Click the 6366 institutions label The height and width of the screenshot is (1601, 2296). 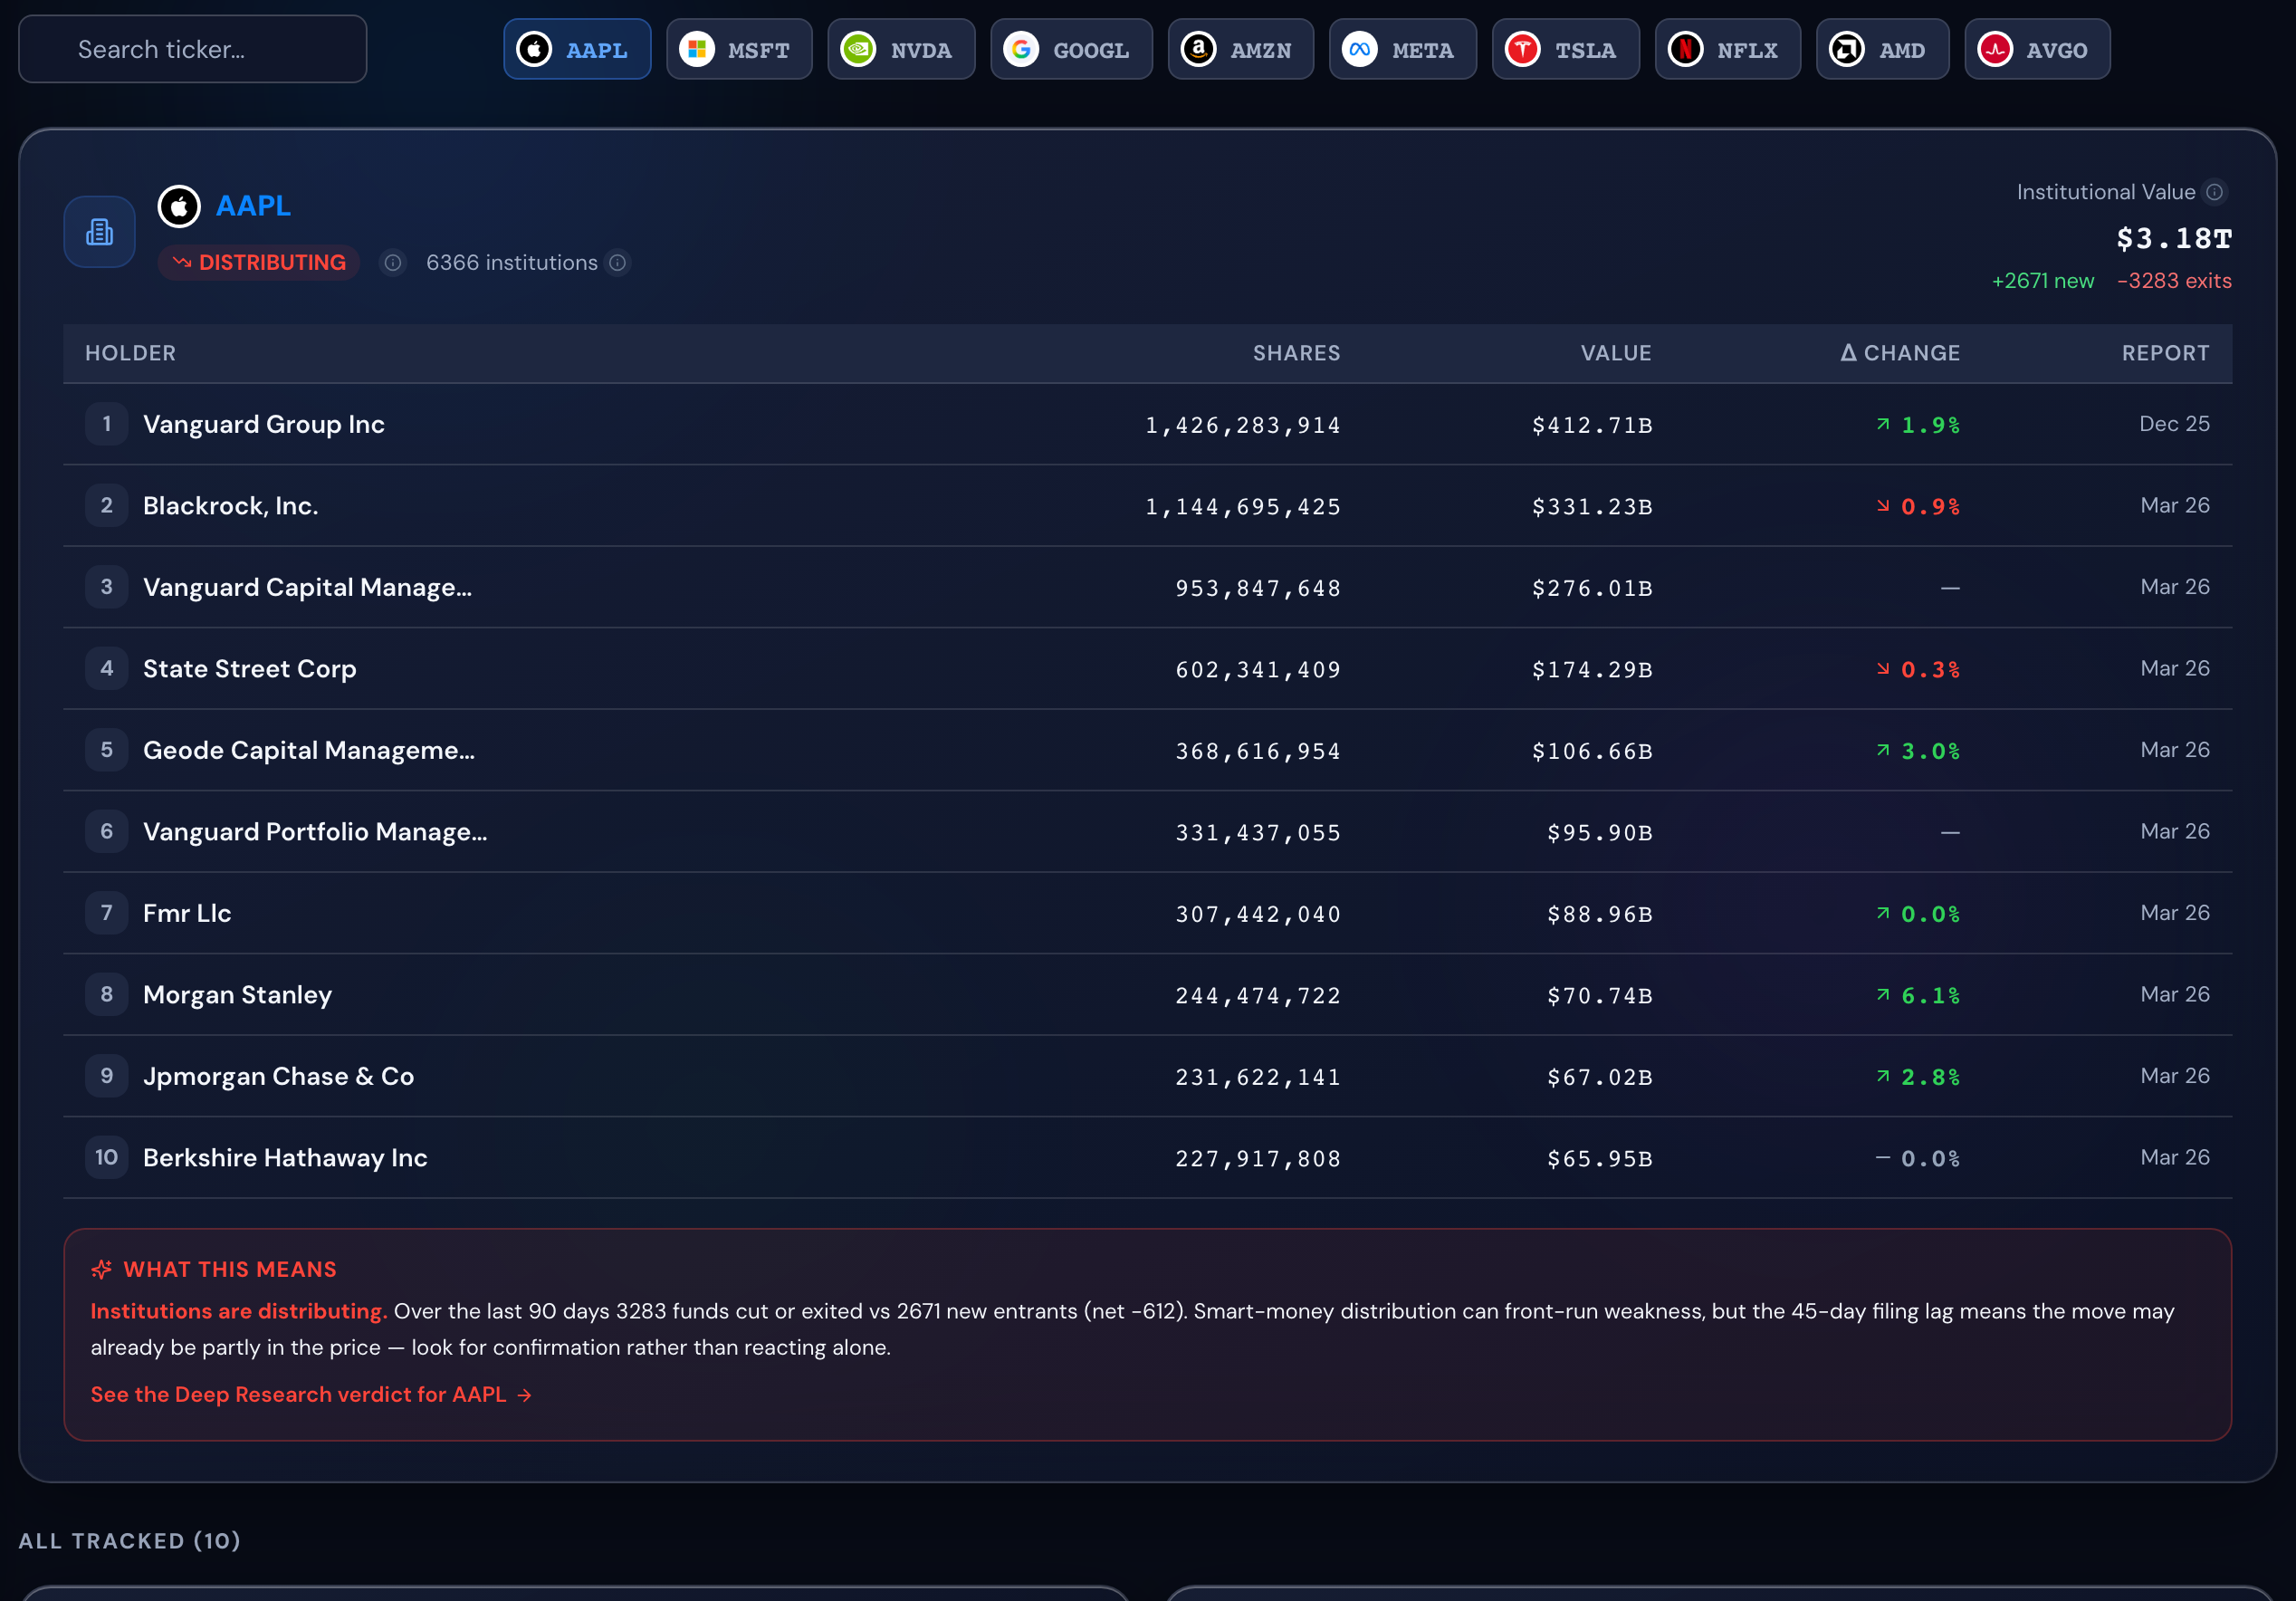click(x=512, y=263)
